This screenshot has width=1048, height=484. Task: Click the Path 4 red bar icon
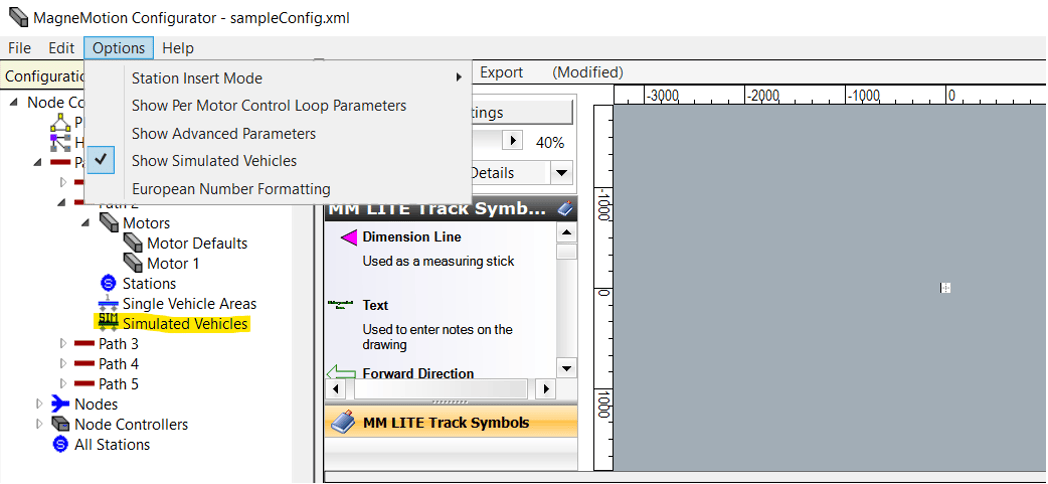click(x=84, y=364)
